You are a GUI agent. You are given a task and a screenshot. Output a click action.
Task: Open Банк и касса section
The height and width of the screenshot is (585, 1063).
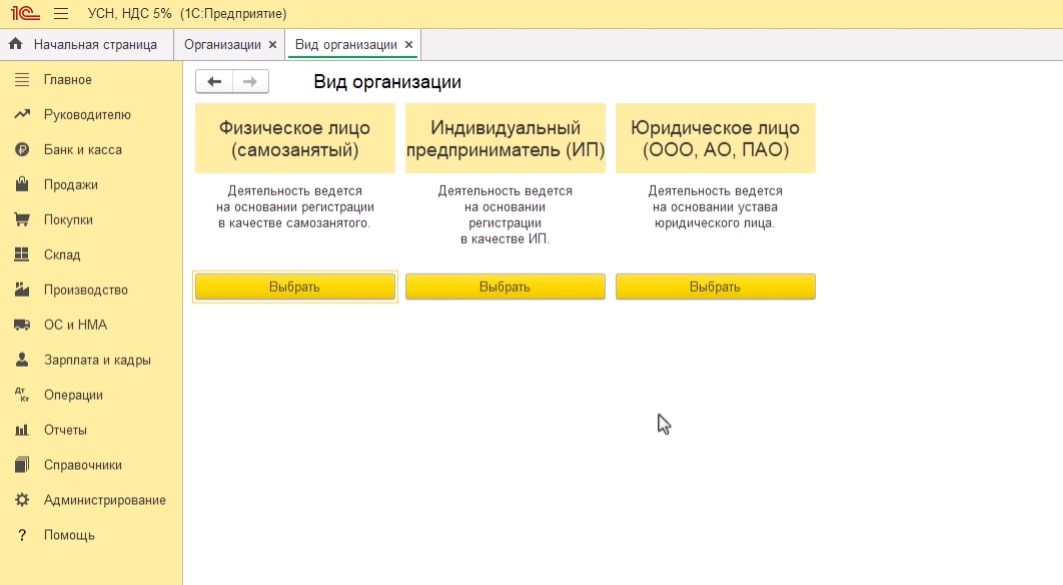point(82,150)
